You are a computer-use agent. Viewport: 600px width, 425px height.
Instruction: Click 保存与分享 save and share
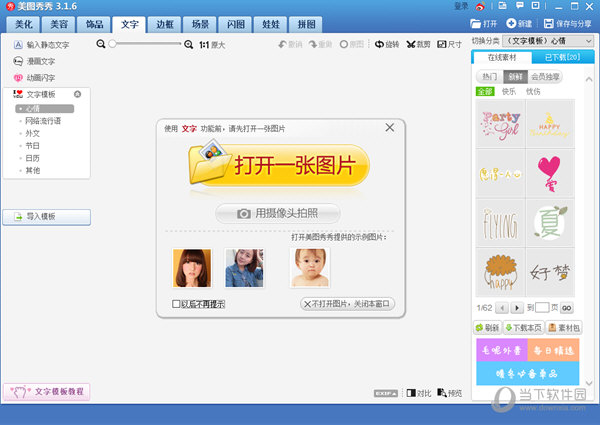[x=570, y=23]
